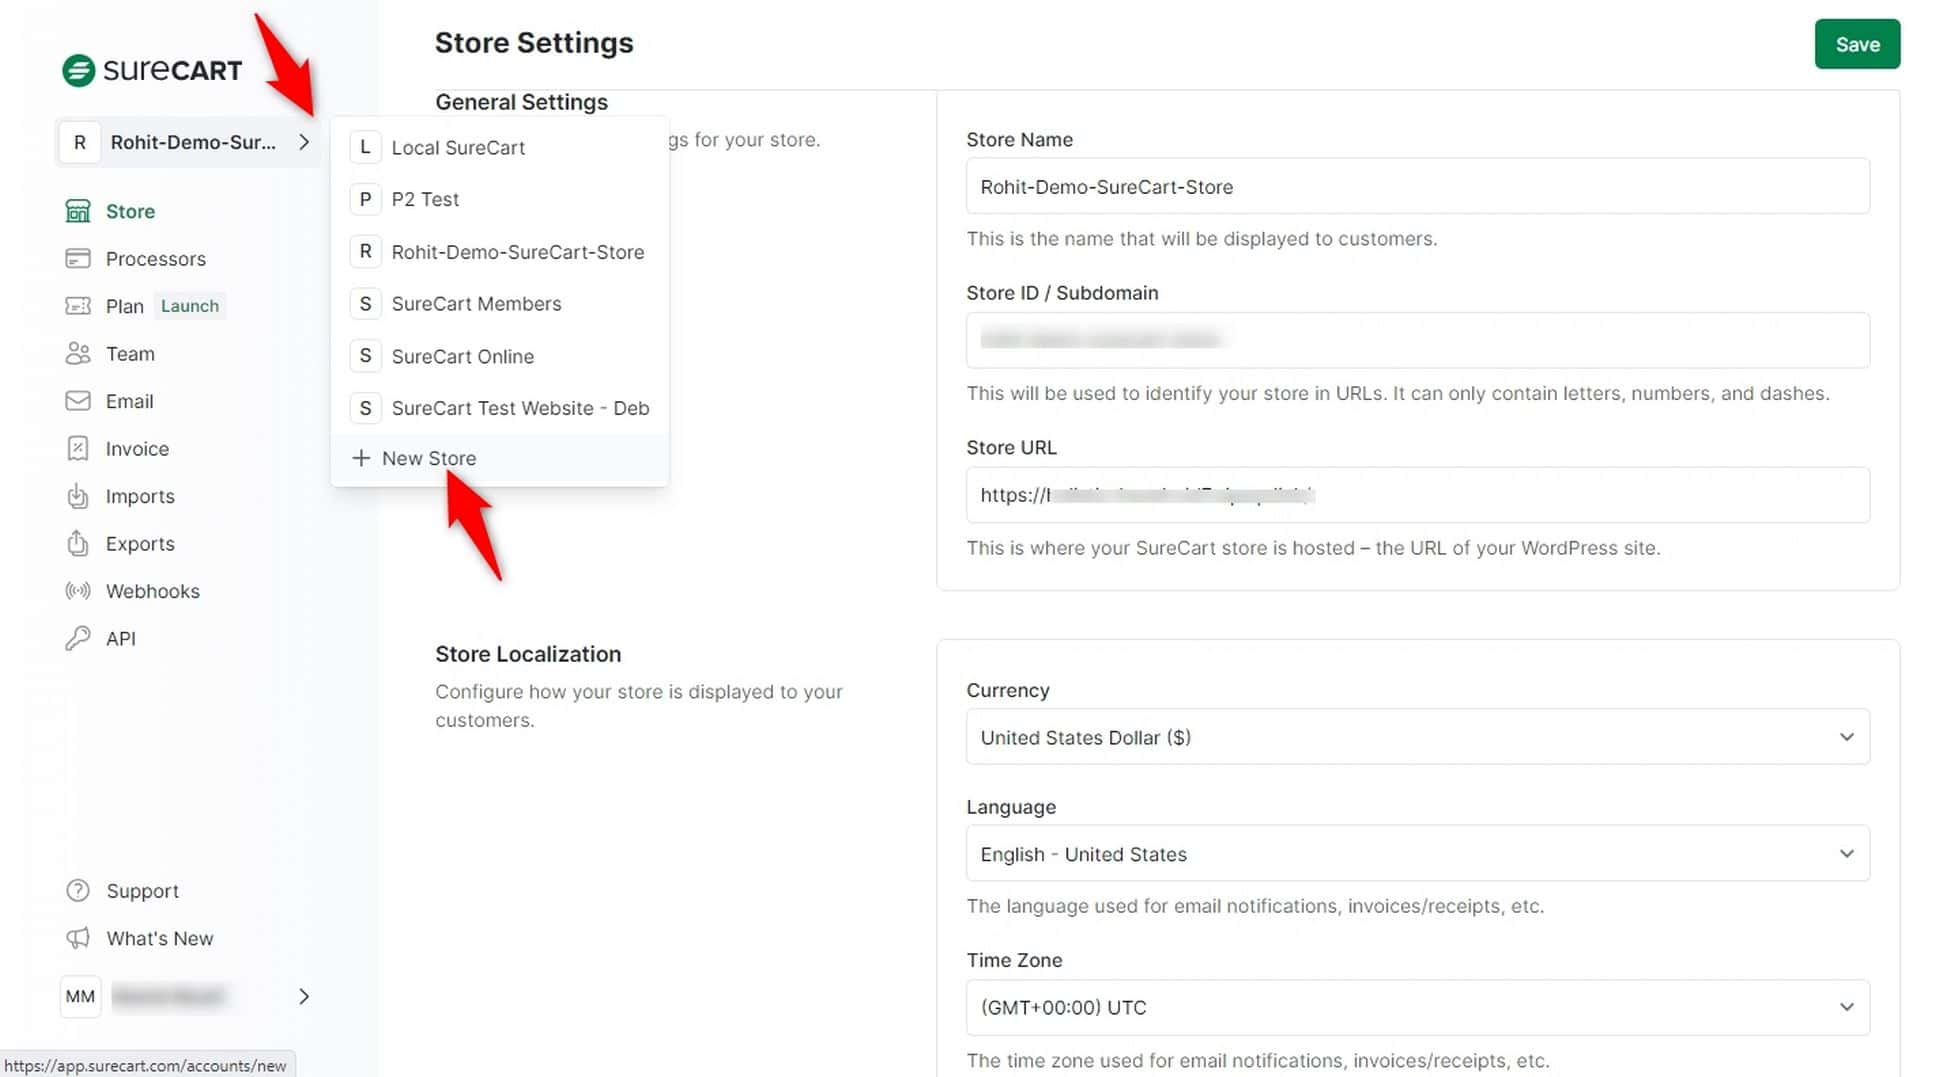
Task: Open the Time Zone dropdown
Action: [1417, 1008]
